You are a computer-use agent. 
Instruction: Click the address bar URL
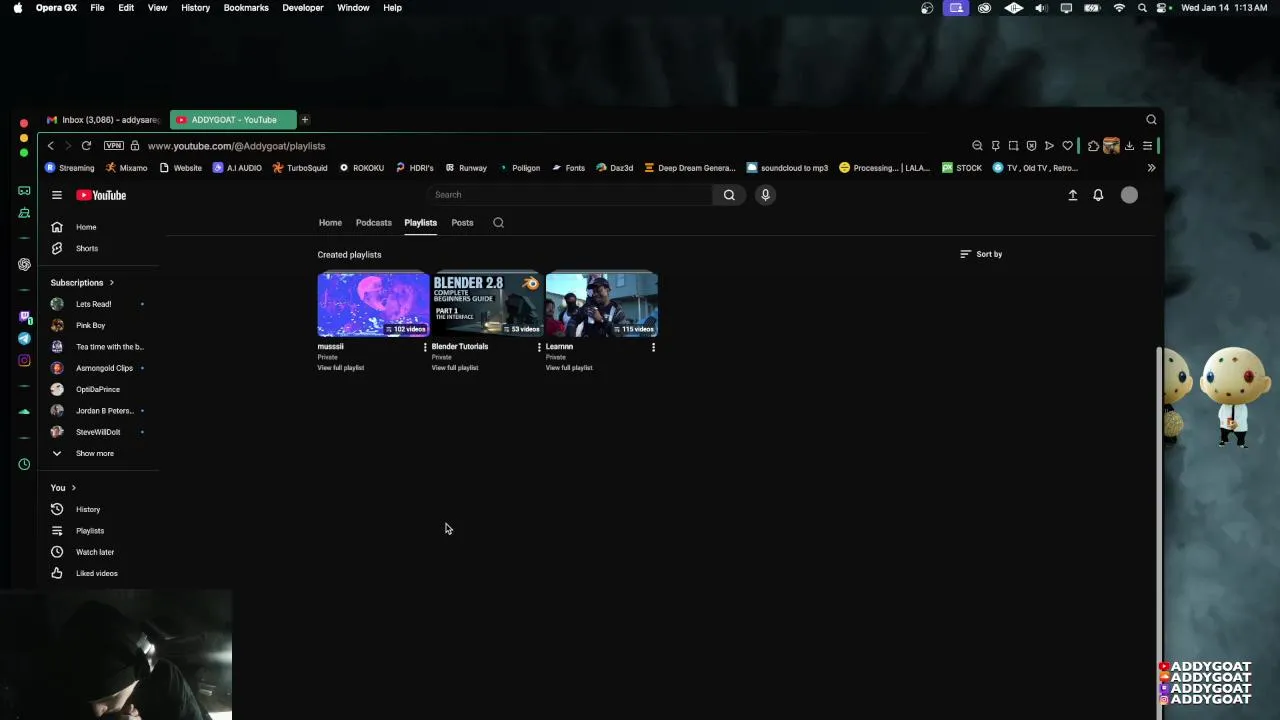point(236,146)
